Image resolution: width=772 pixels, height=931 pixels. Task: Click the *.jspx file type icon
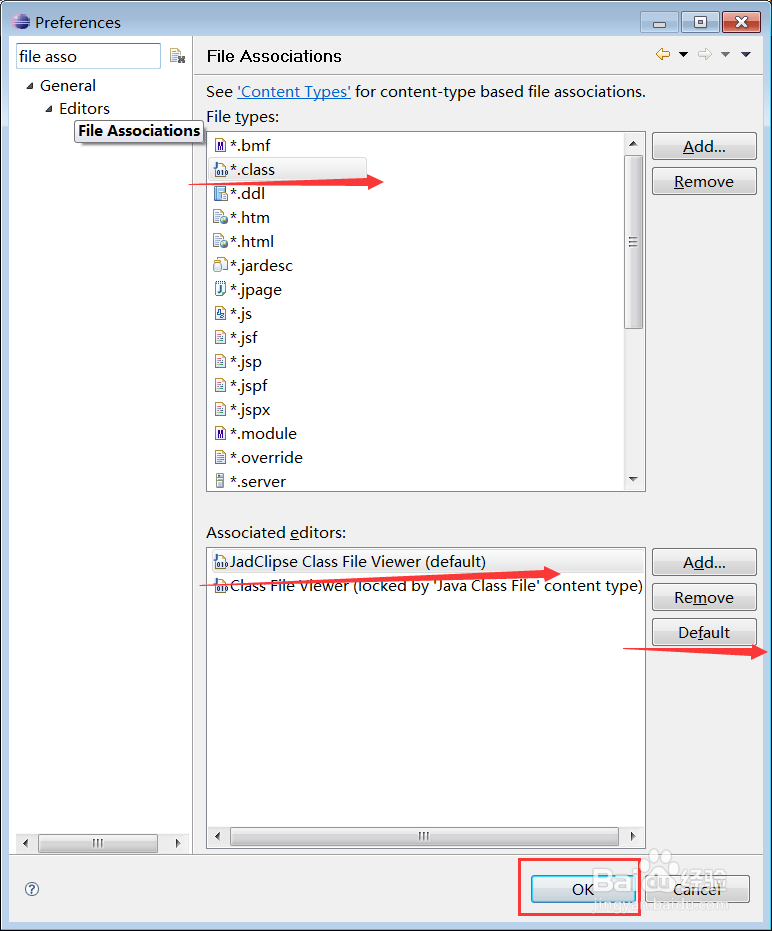point(220,410)
